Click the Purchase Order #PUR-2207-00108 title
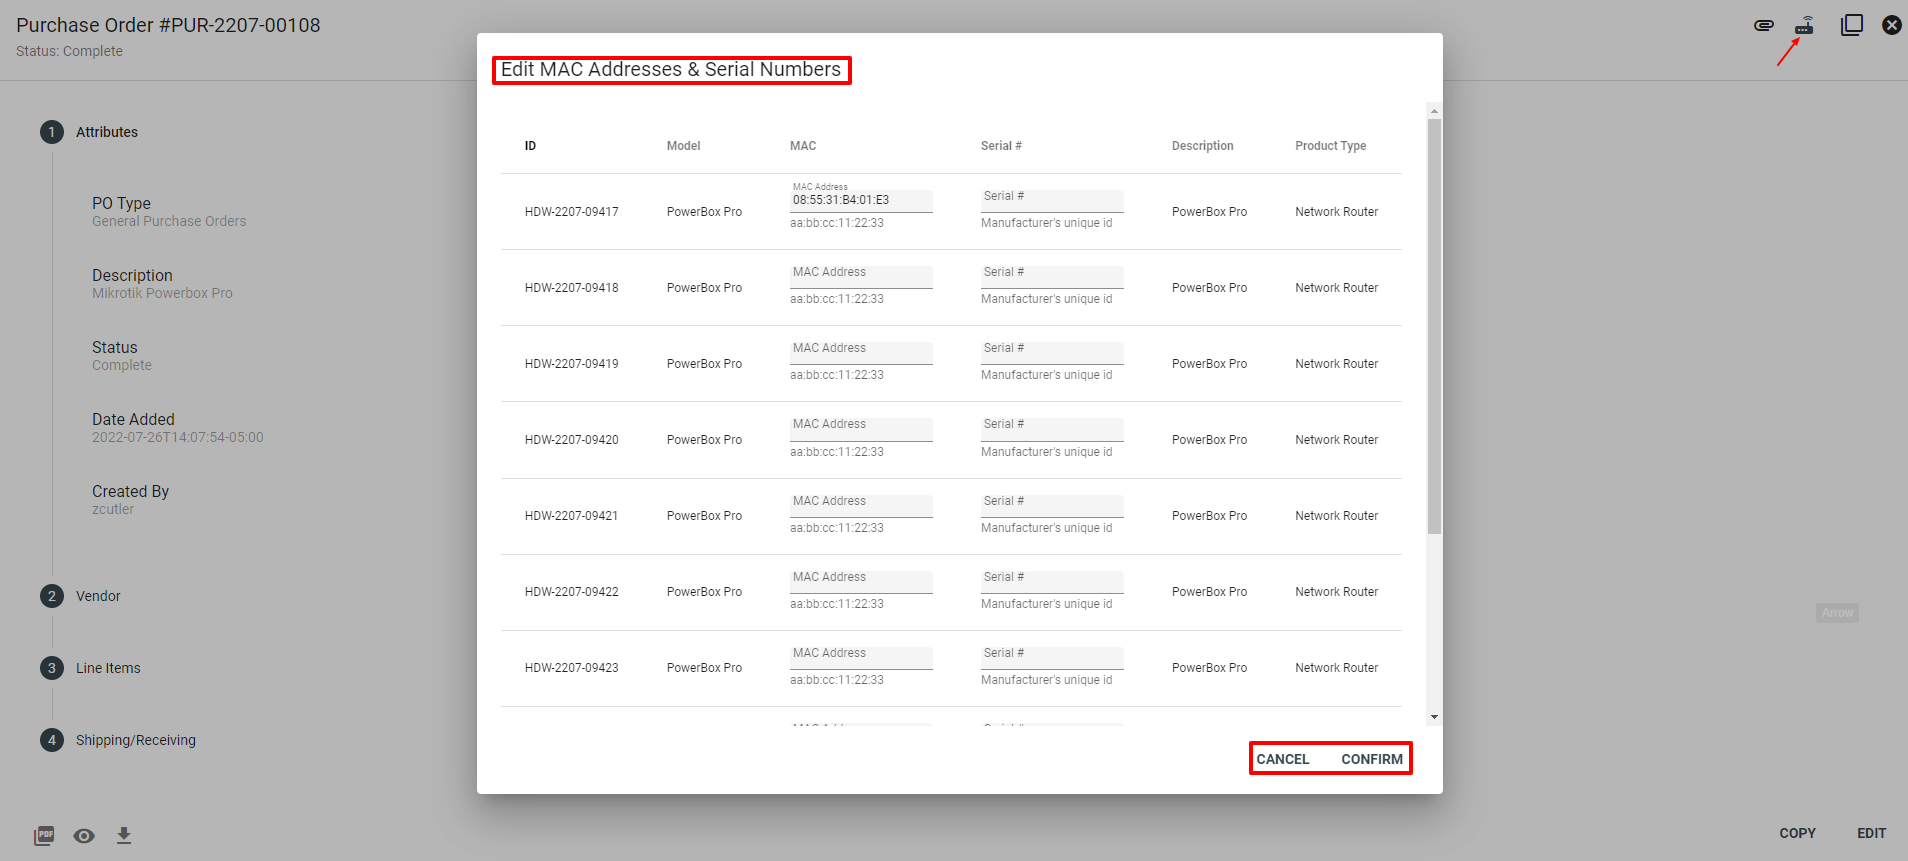 [x=168, y=25]
